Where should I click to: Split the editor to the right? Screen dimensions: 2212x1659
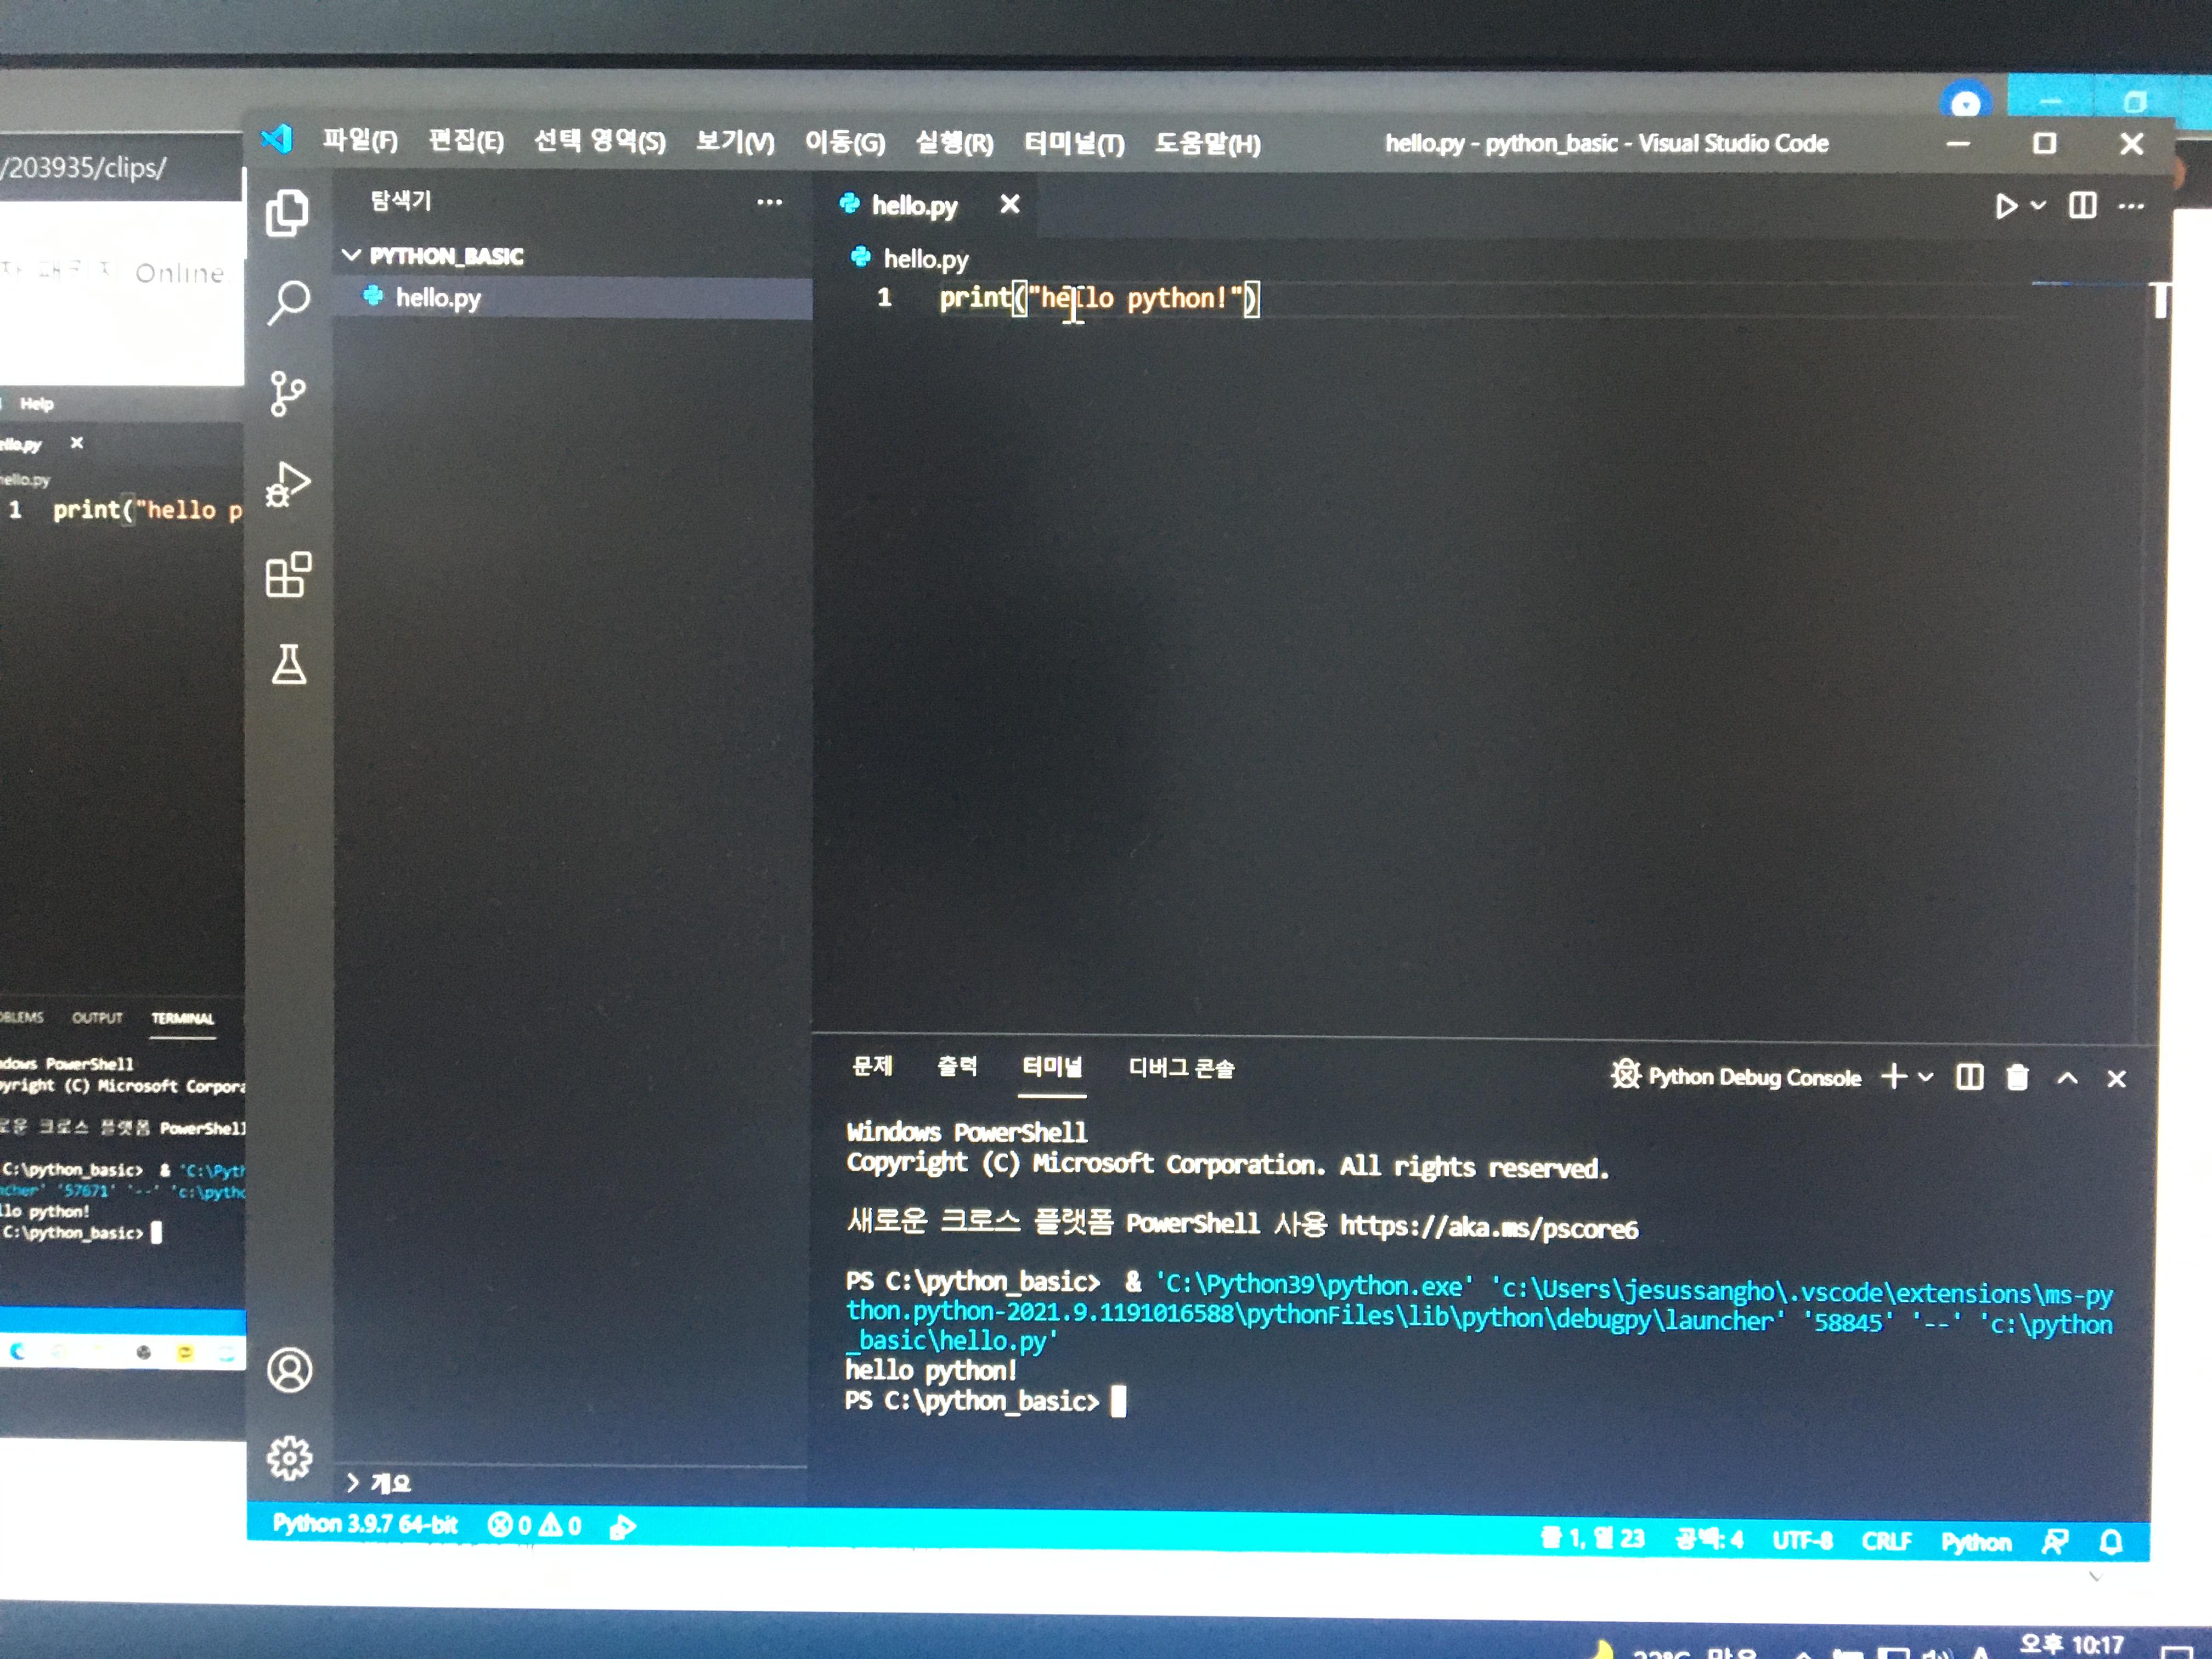[x=2082, y=206]
